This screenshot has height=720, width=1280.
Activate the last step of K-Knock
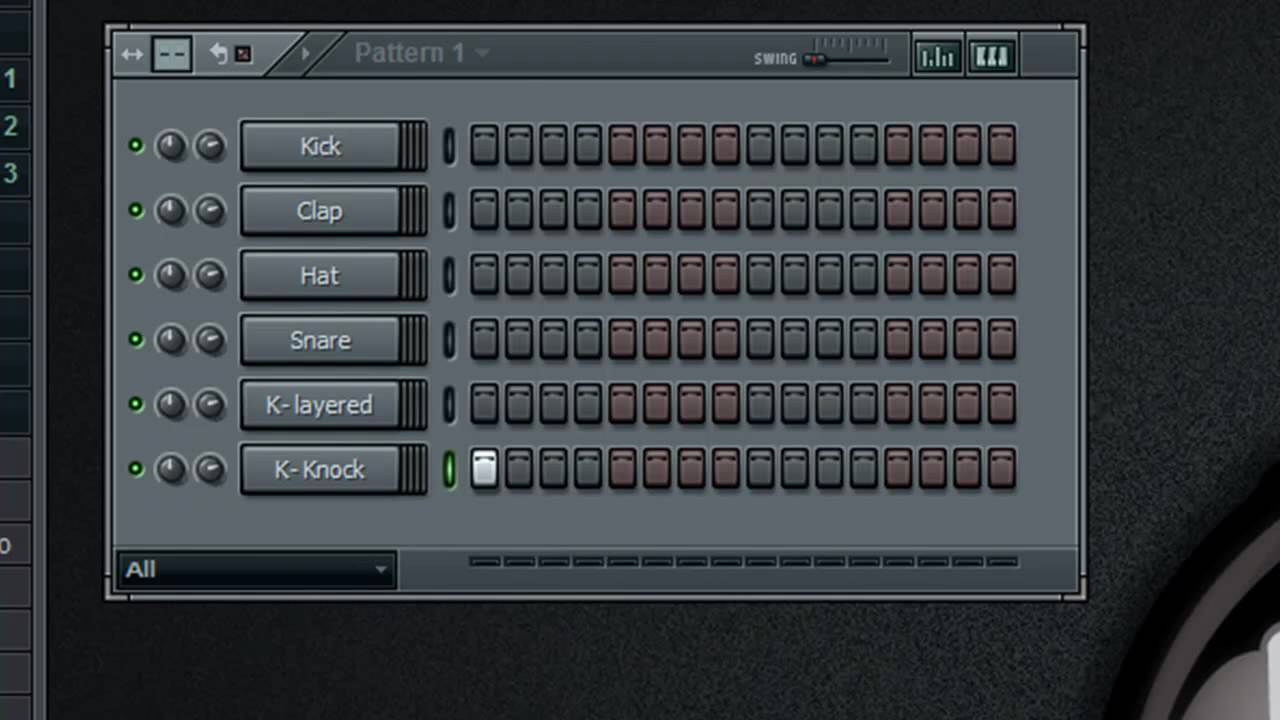tap(1001, 469)
